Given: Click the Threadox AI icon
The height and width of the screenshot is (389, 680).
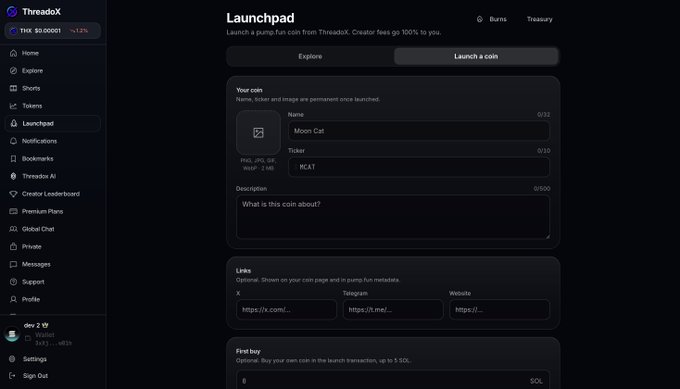Looking at the screenshot, I should [13, 176].
